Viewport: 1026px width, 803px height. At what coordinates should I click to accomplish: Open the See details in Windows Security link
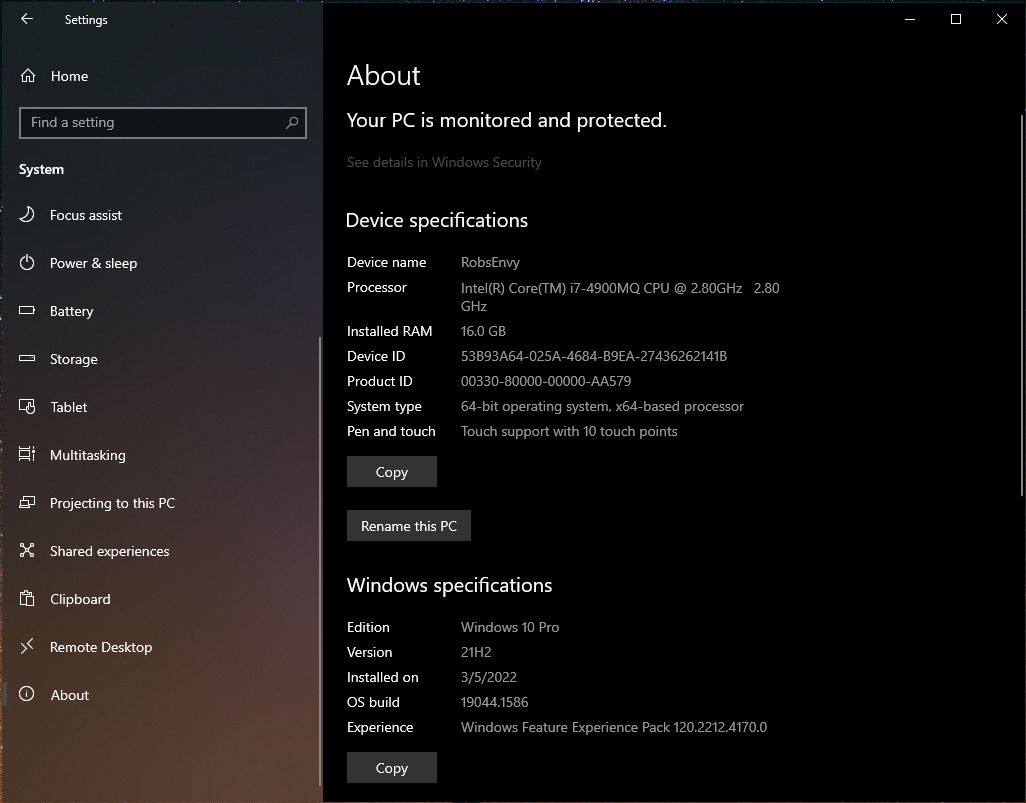[444, 162]
